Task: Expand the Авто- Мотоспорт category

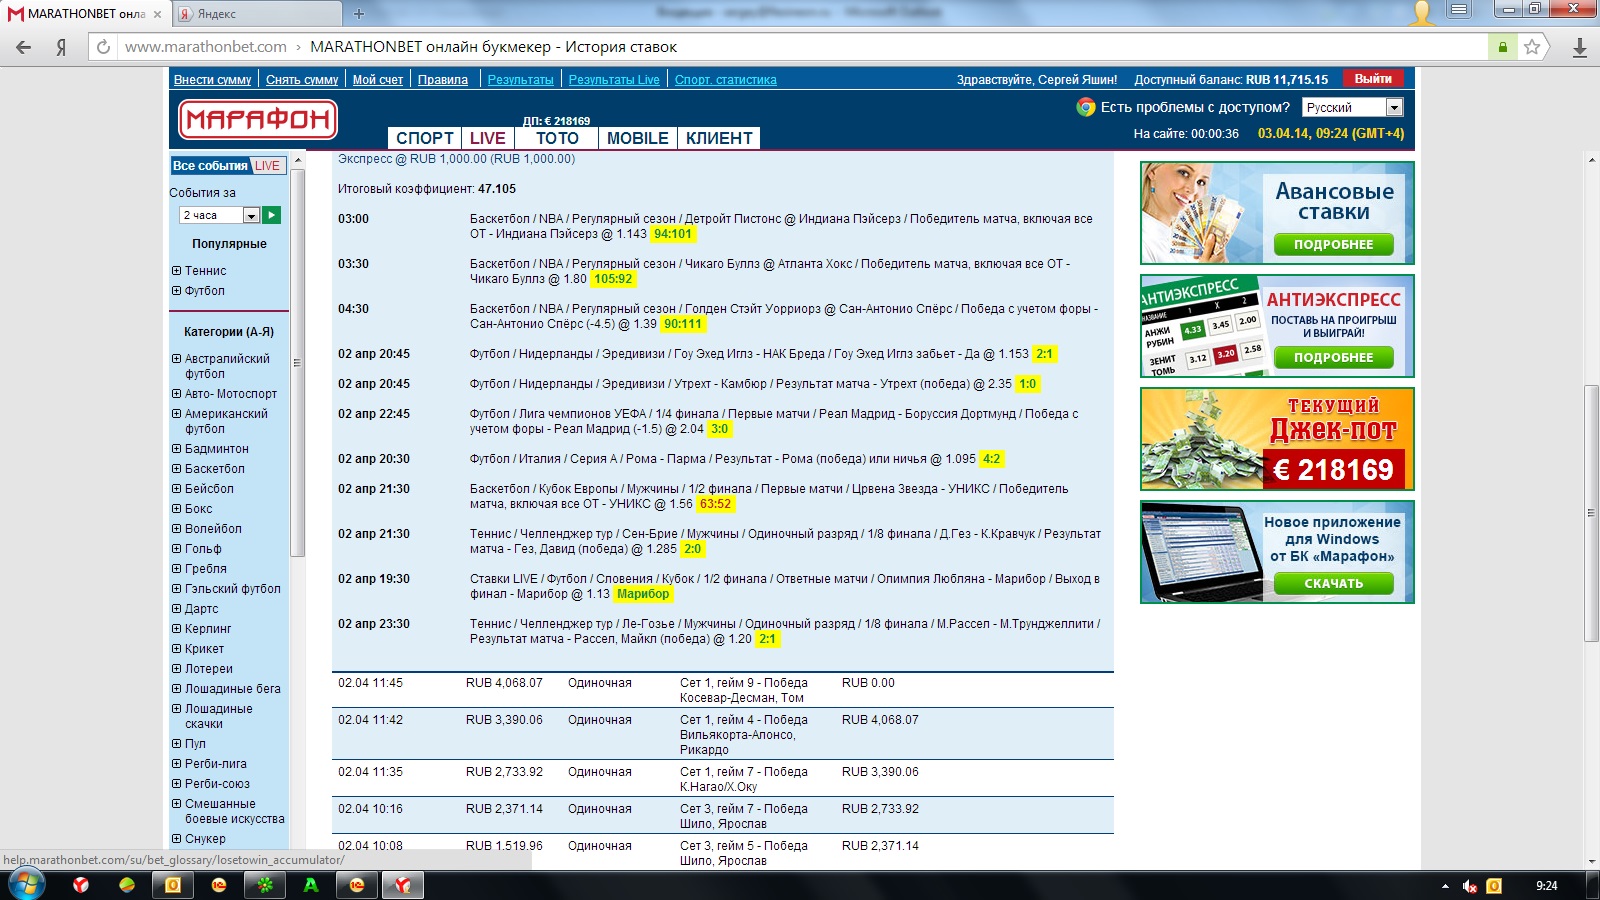Action: tap(176, 394)
